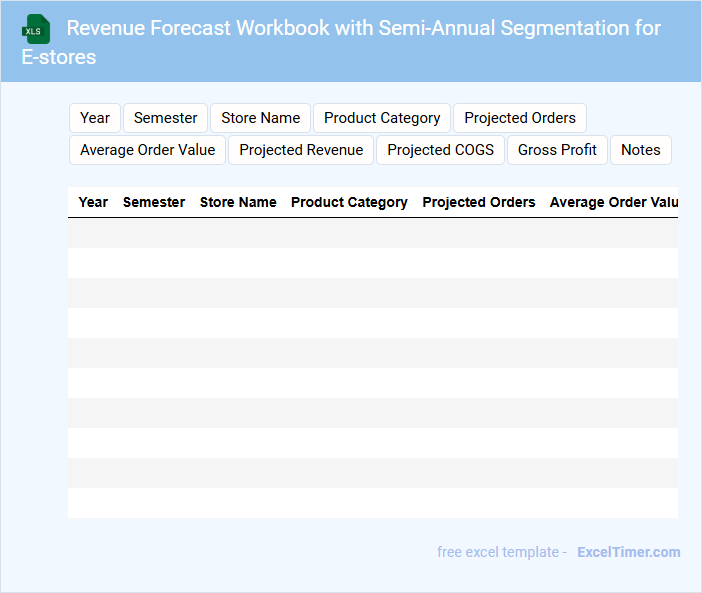Image resolution: width=702 pixels, height=593 pixels.
Task: Choose the Product Category tag
Action: (382, 118)
